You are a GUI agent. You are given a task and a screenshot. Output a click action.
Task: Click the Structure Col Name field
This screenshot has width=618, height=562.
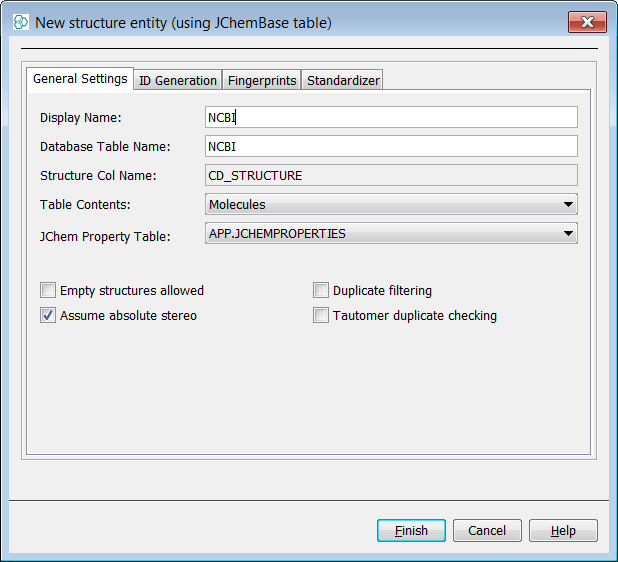point(390,176)
